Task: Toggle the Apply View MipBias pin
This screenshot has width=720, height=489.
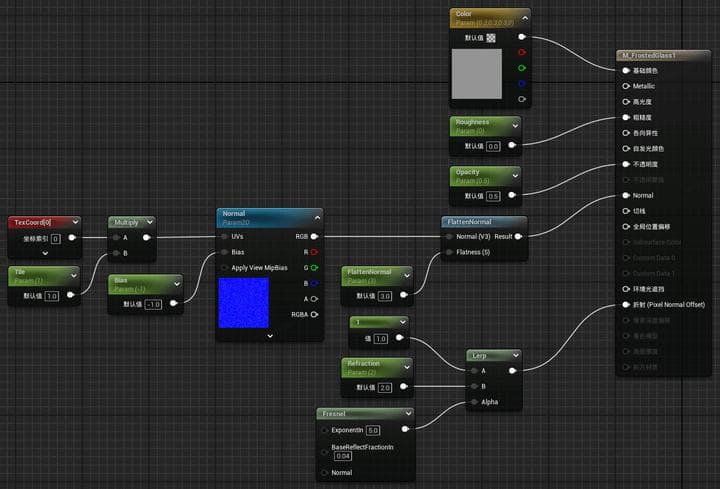Action: point(224,268)
